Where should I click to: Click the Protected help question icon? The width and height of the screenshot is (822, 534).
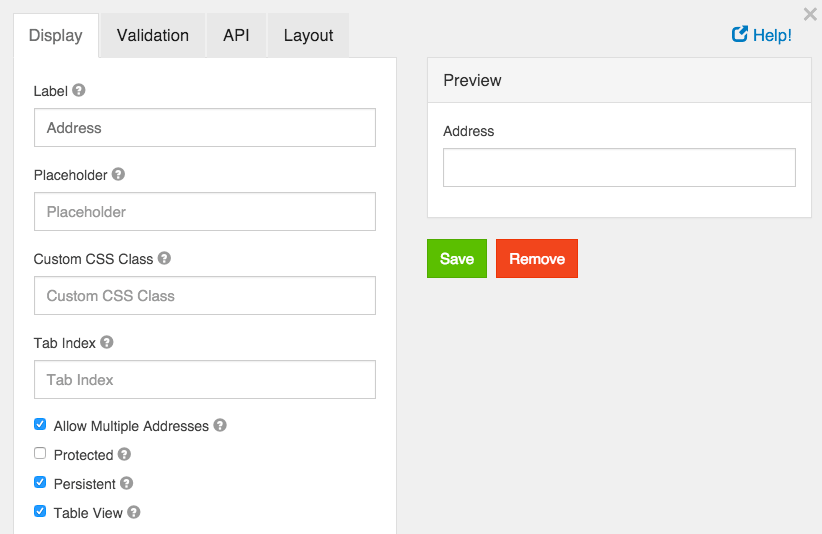tap(124, 454)
